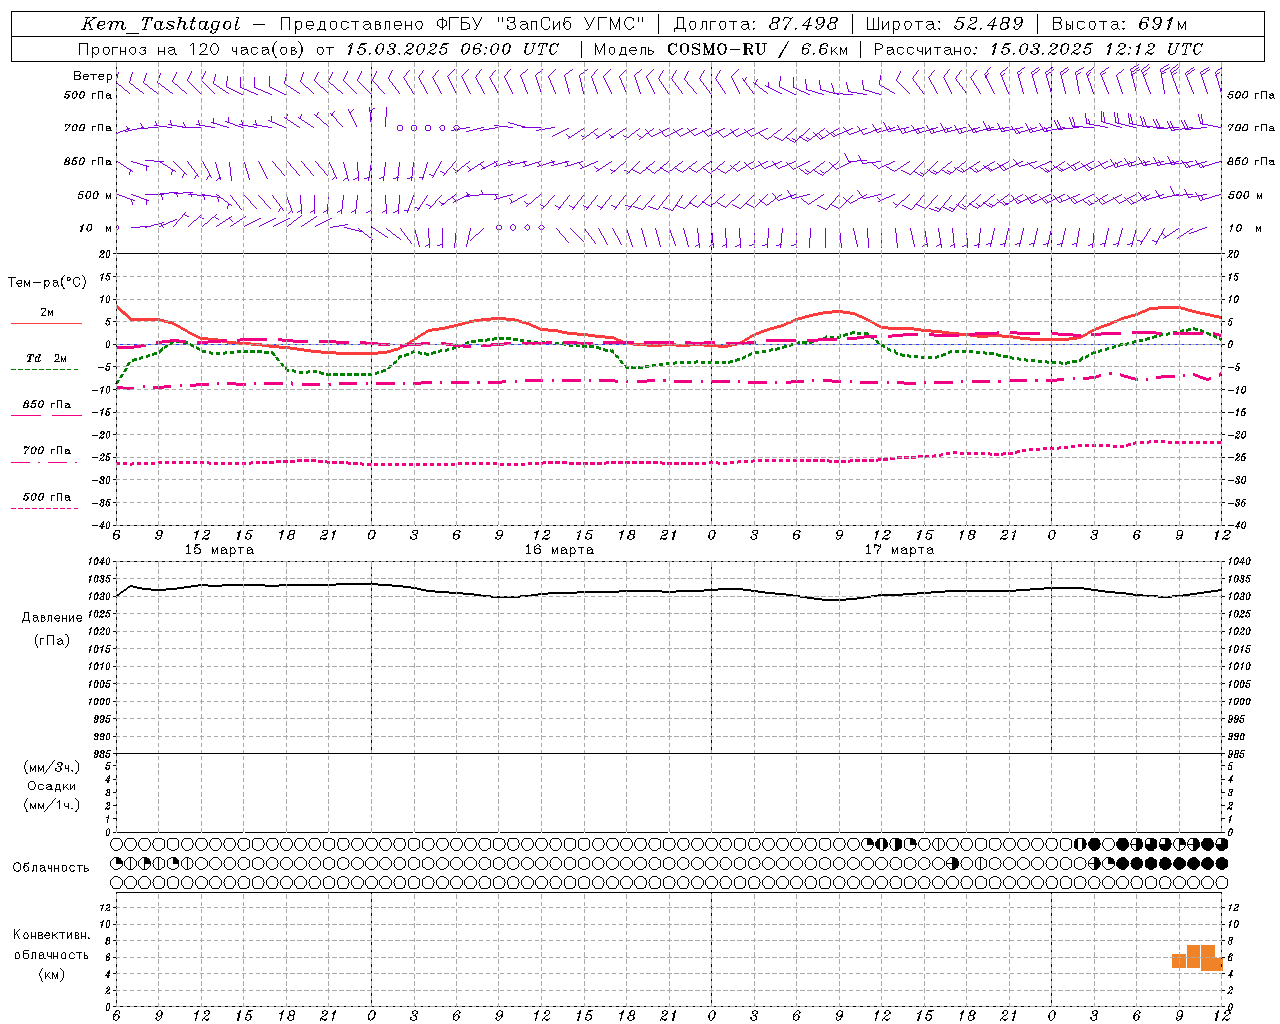Click the Долгота: 87.498 header field
The height and width of the screenshot is (1024, 1280).
756,24
